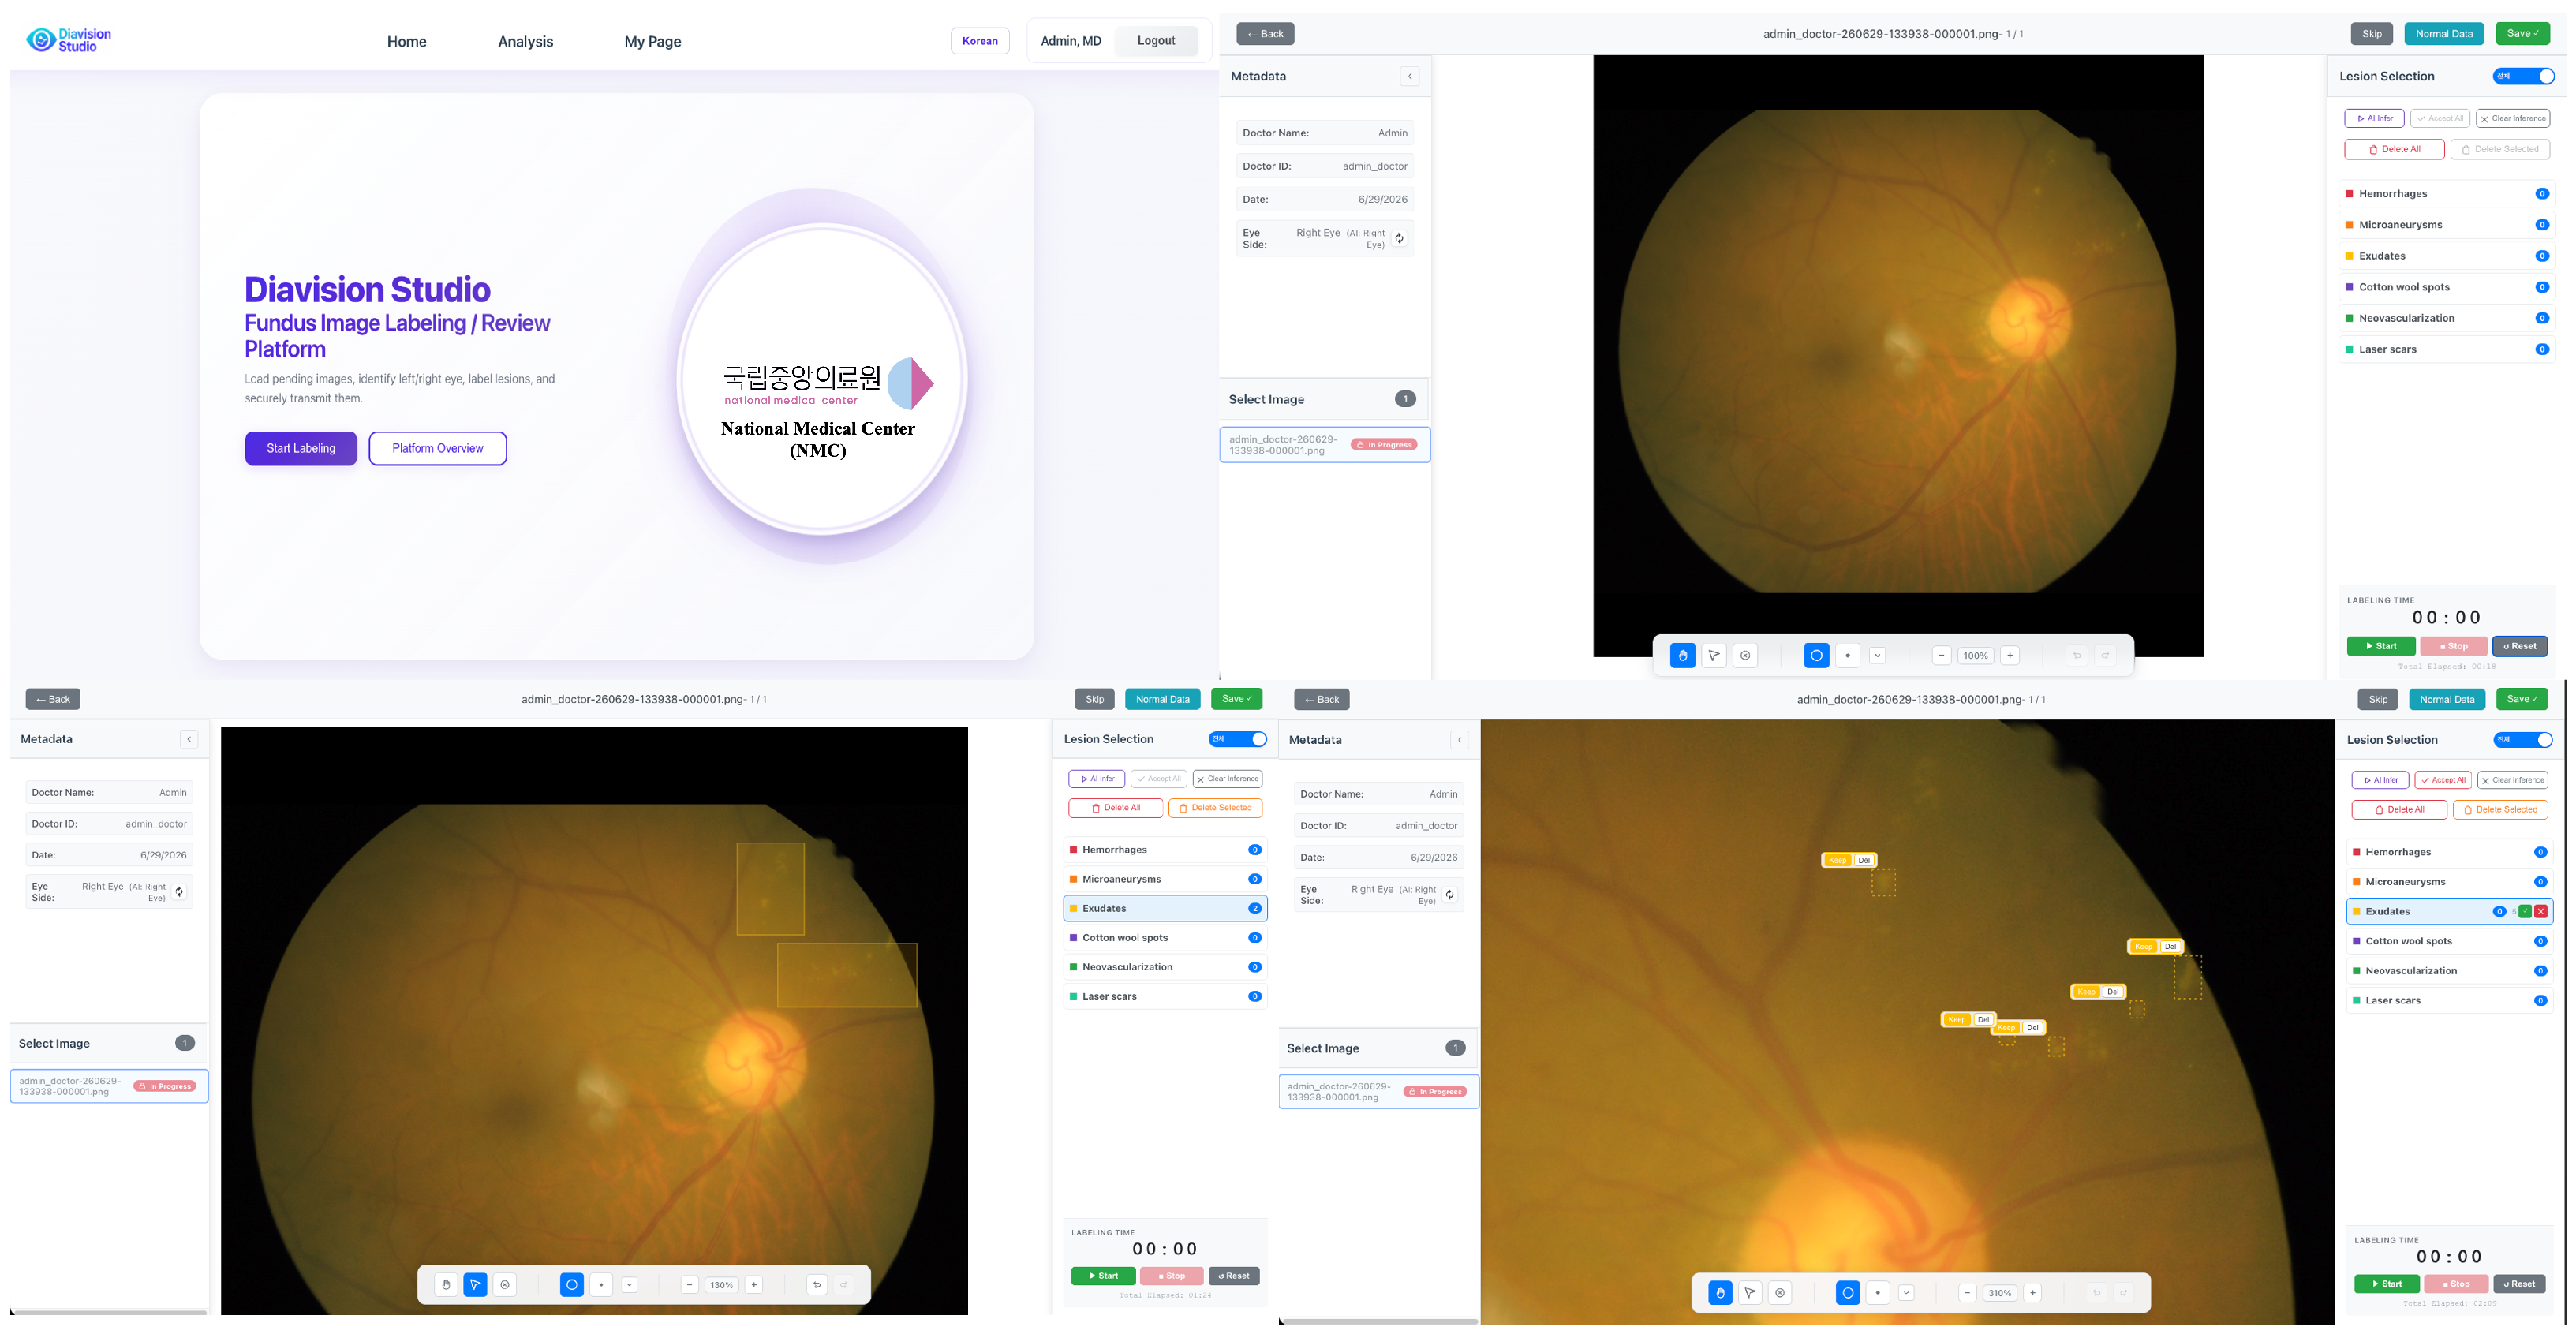Select Cotton wool spots in the 100% zoom view

(2446, 287)
